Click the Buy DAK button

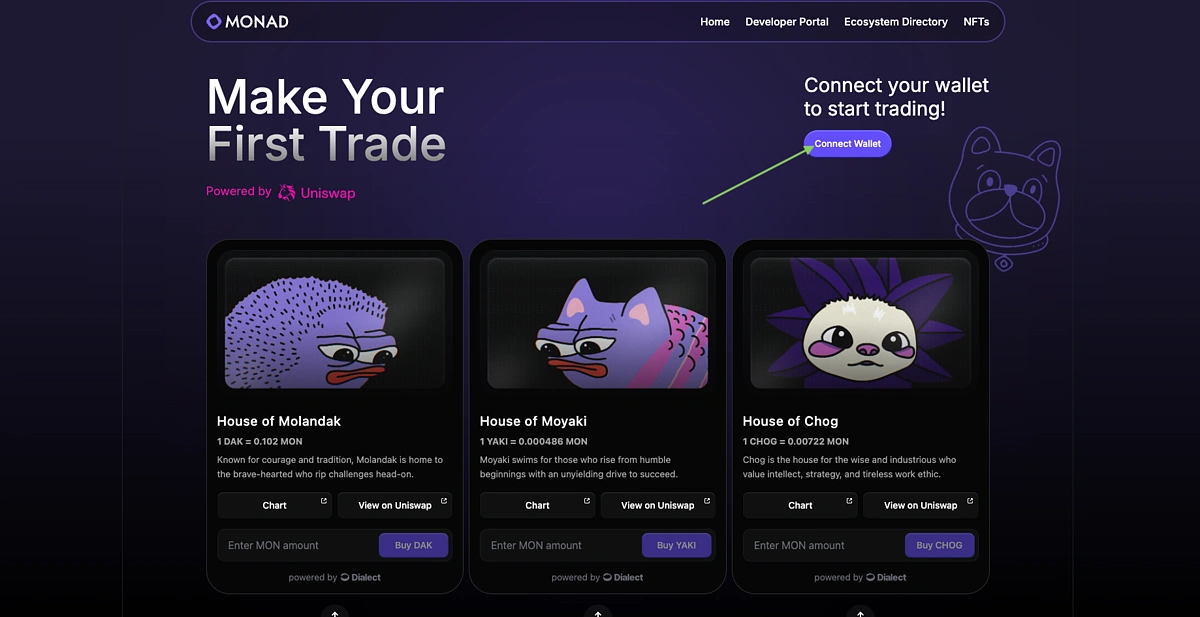[414, 545]
